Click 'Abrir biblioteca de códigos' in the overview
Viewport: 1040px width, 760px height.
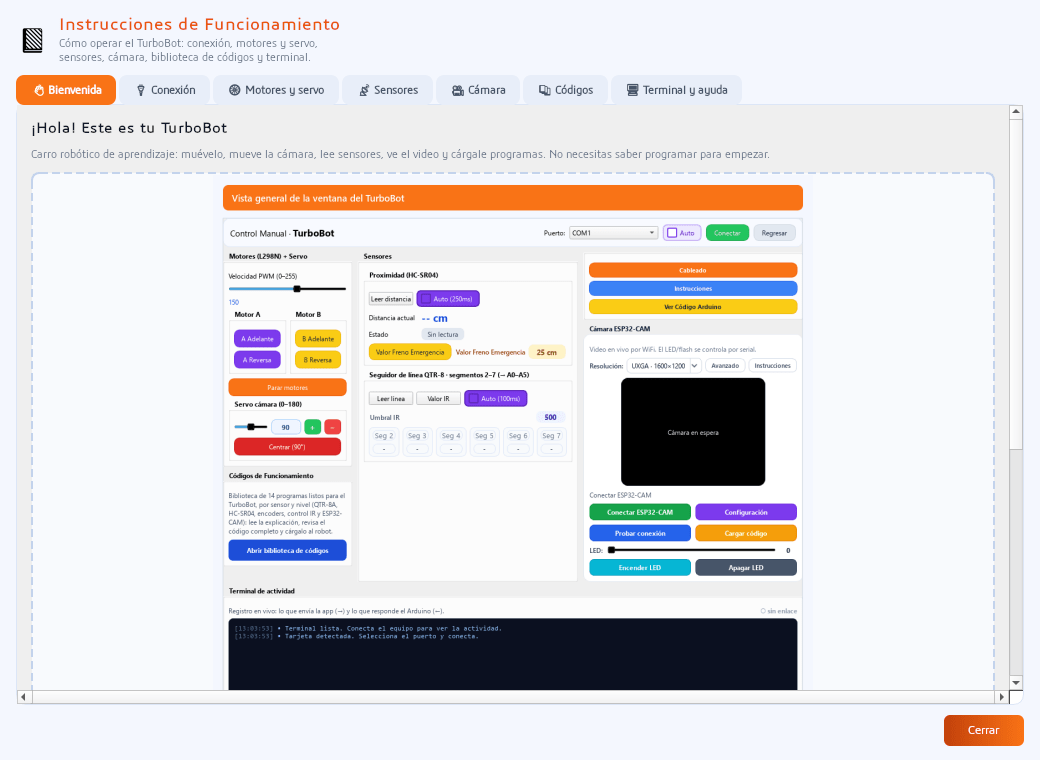point(287,550)
